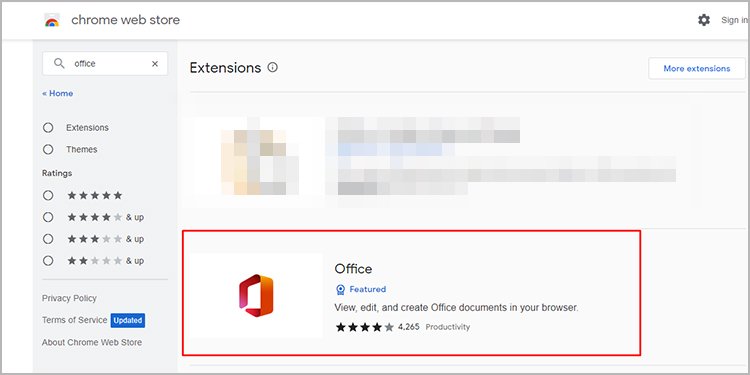Open settings gear icon in header
The width and height of the screenshot is (750, 375).
[704, 20]
